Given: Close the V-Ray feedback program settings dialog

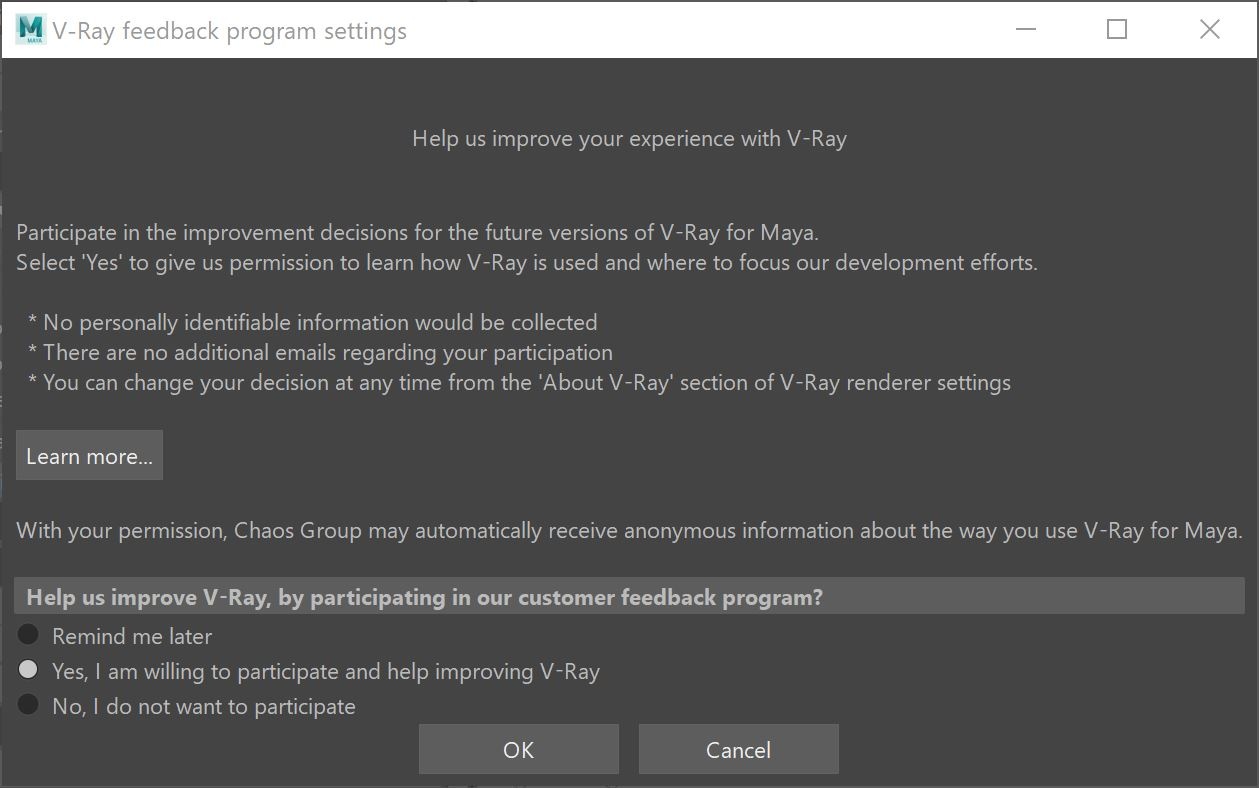Looking at the screenshot, I should [1209, 30].
